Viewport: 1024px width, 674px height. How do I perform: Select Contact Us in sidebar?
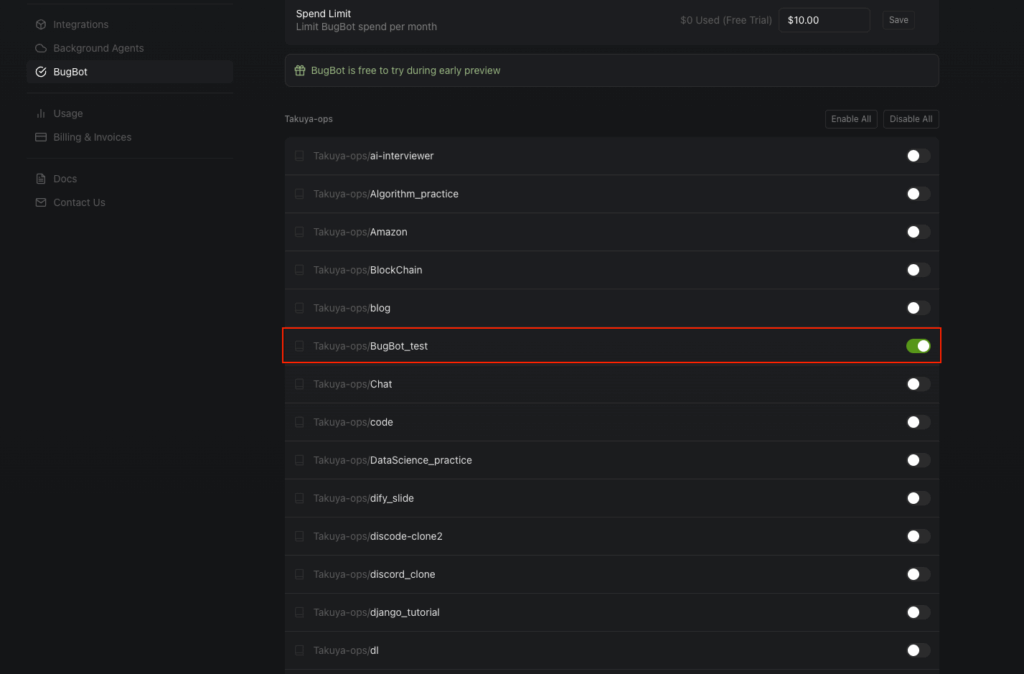pos(130,202)
